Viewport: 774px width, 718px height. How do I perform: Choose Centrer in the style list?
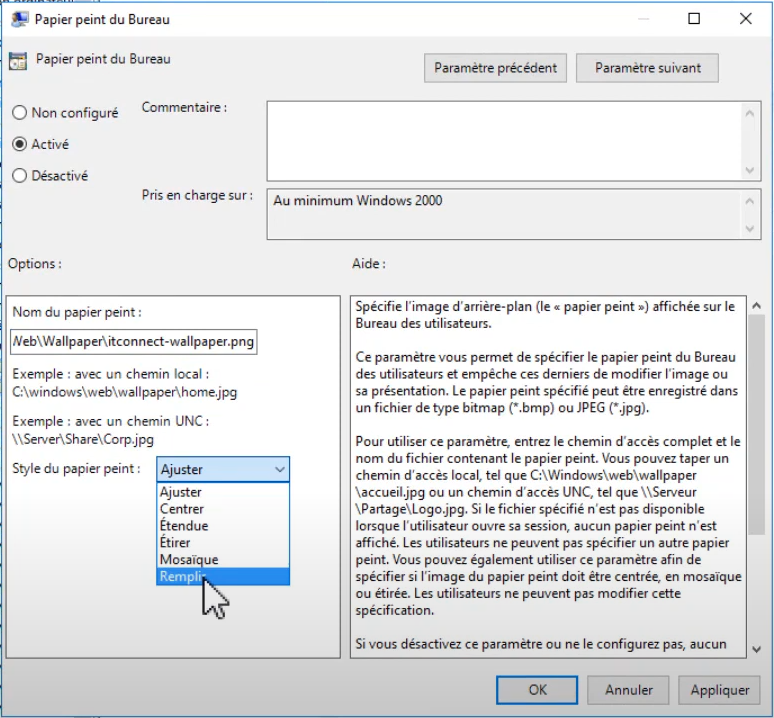point(223,509)
